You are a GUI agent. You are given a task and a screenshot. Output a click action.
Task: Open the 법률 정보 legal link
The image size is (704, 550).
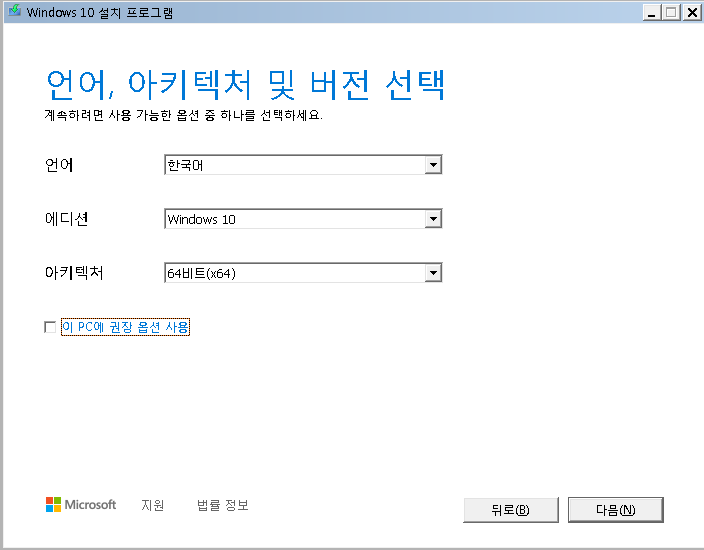(223, 506)
